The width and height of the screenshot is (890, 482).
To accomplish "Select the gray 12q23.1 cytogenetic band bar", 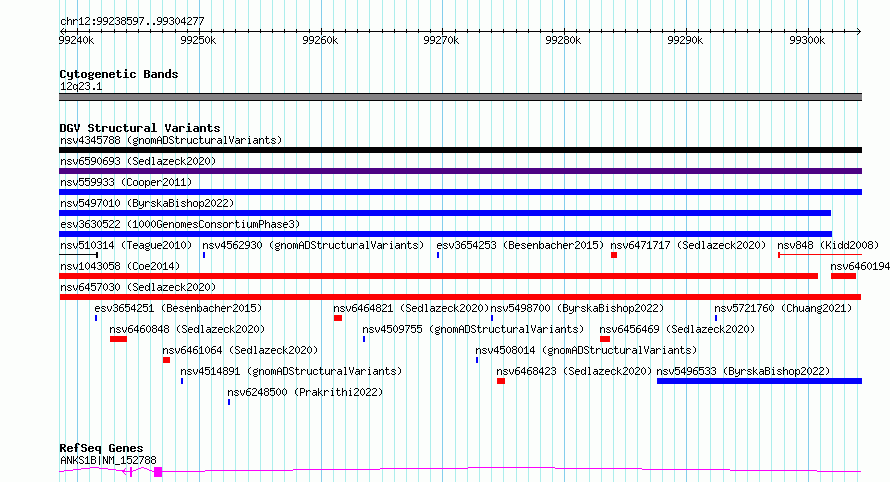I will (460, 97).
